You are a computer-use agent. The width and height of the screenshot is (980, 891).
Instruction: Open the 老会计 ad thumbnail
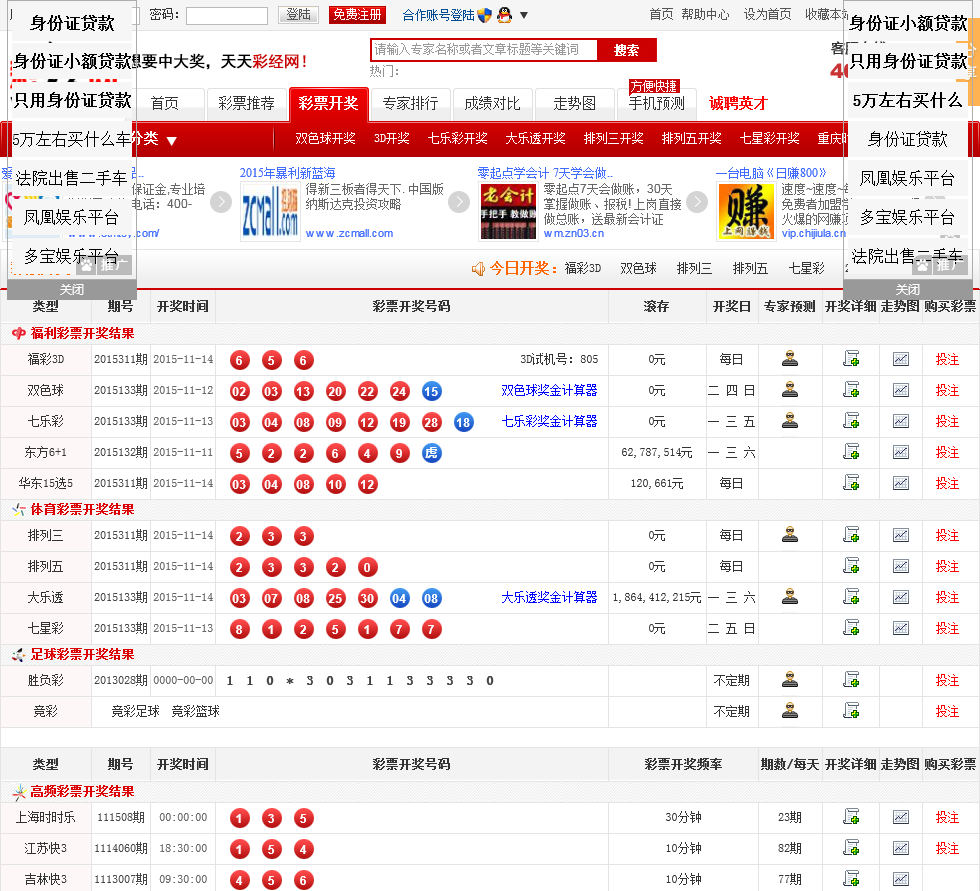click(508, 211)
